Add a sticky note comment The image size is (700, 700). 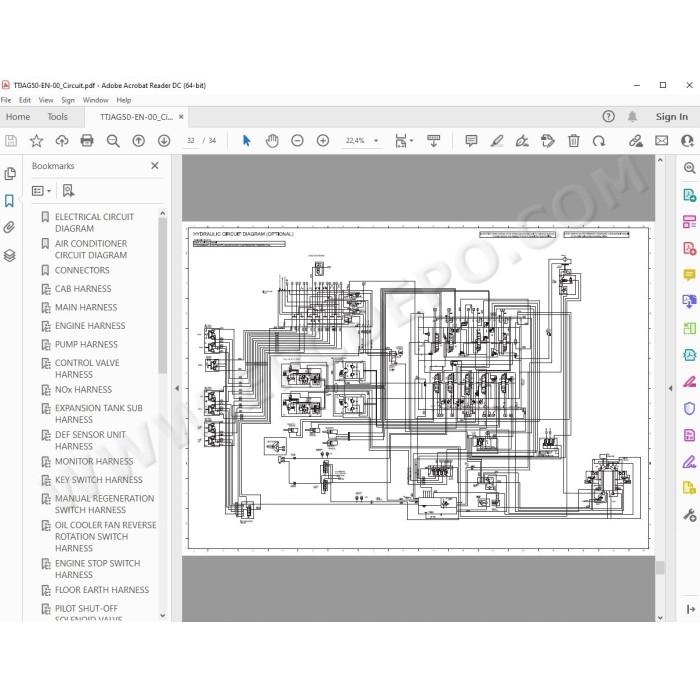click(x=471, y=141)
